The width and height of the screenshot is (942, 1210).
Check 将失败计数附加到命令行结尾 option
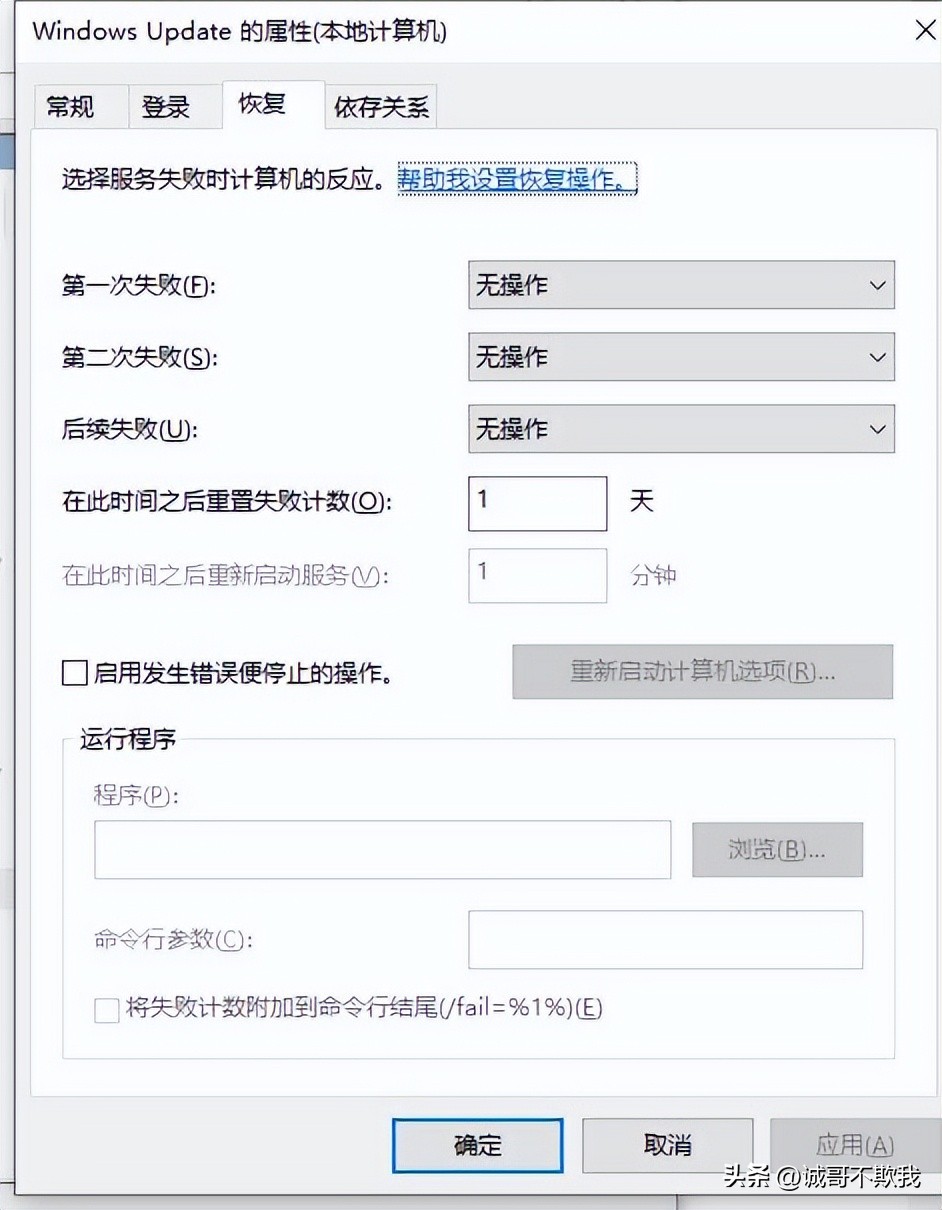click(106, 1010)
